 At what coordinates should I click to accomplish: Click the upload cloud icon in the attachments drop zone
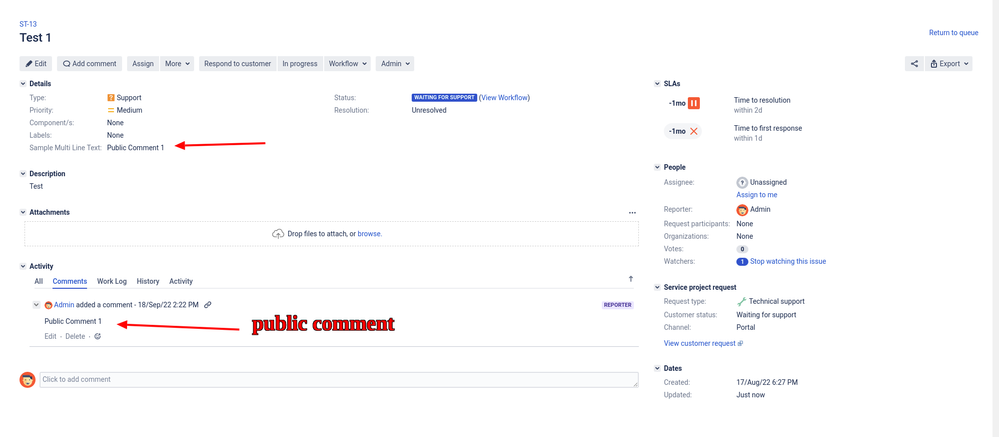tap(278, 234)
